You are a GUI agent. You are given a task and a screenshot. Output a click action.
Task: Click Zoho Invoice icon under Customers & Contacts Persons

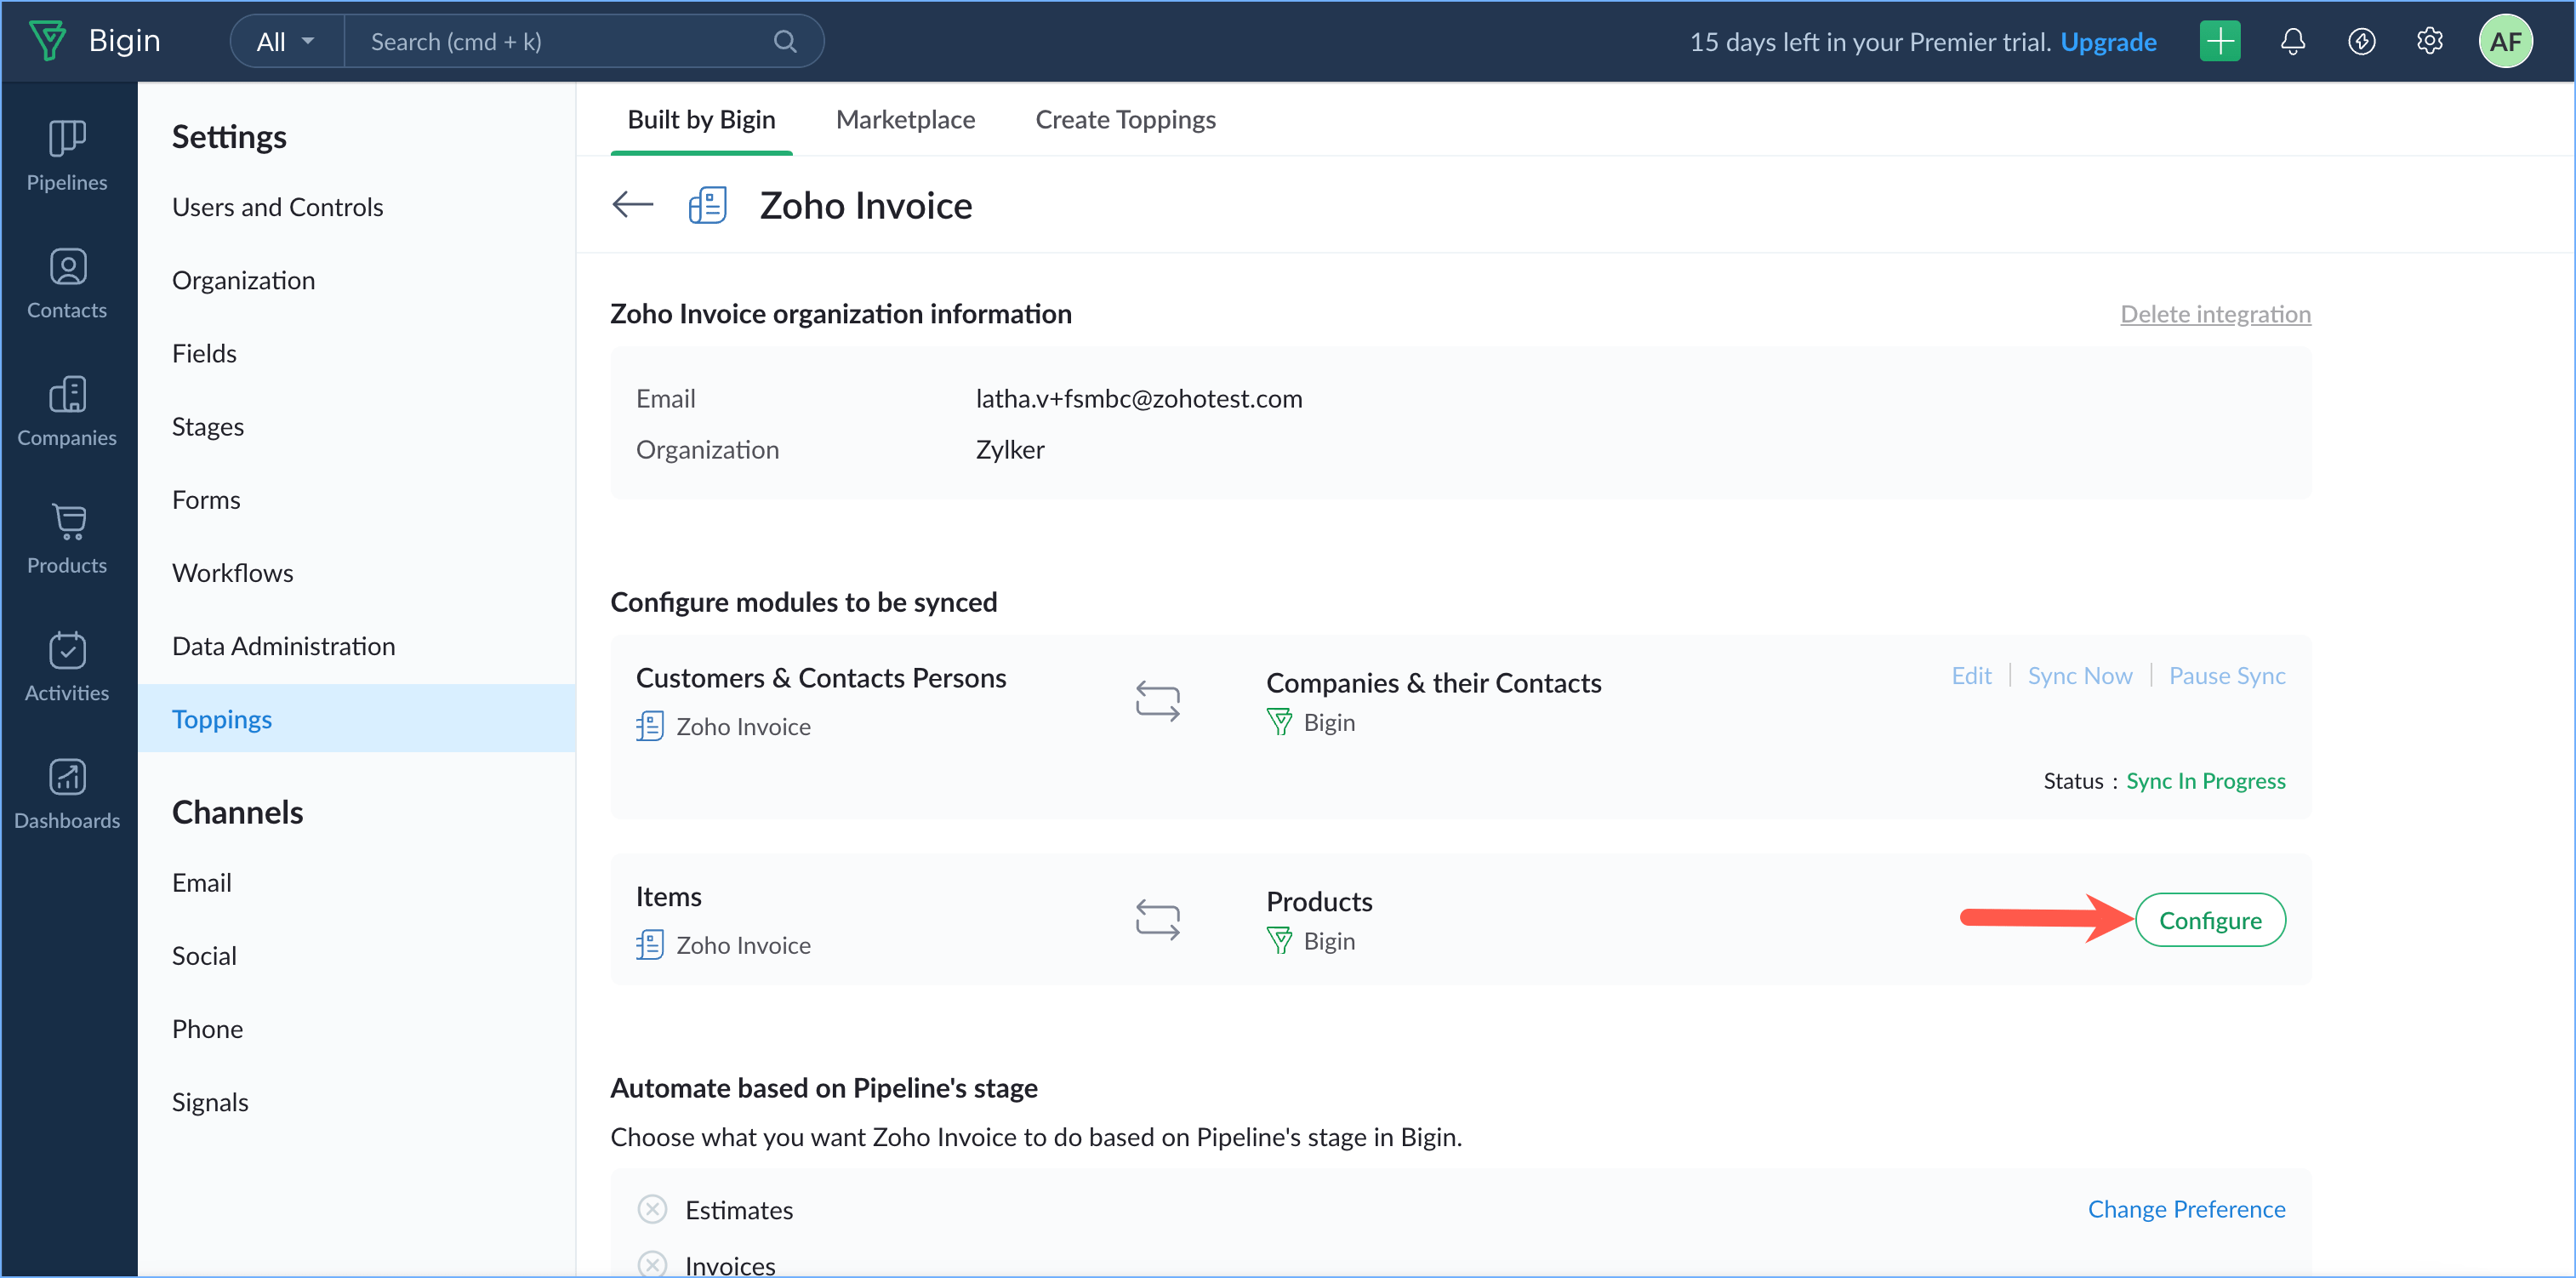point(649,726)
